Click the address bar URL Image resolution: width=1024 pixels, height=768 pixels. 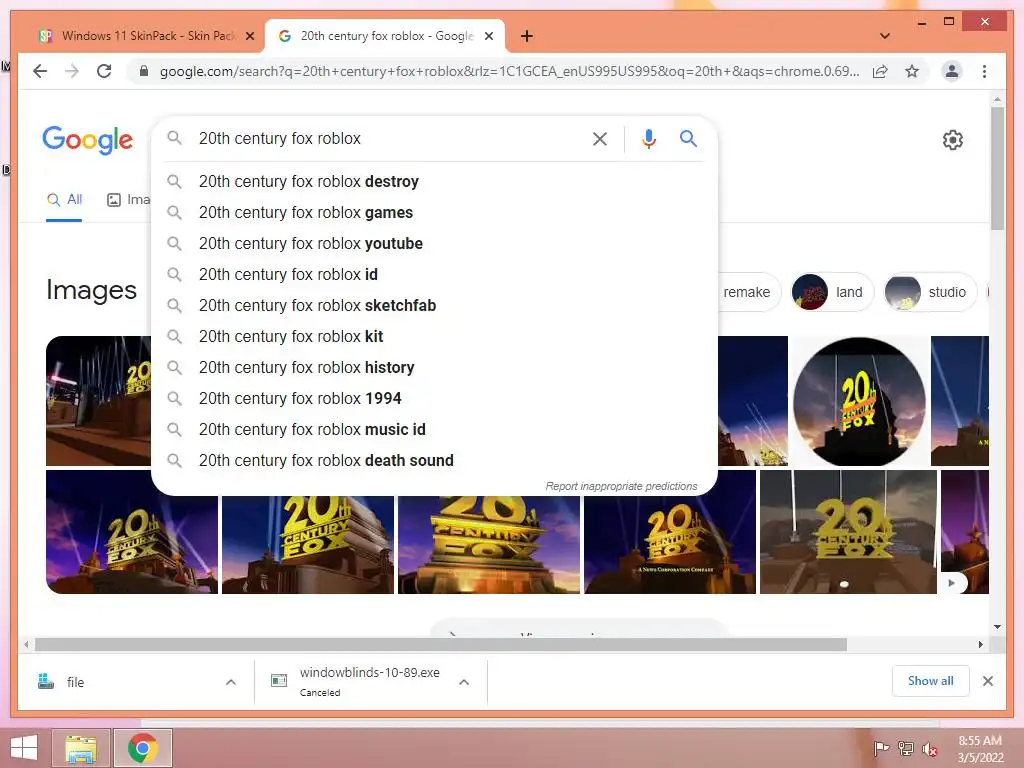tap(509, 71)
